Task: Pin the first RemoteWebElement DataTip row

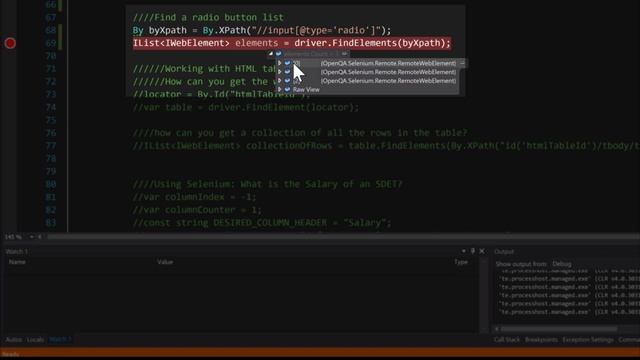Action: click(x=462, y=63)
